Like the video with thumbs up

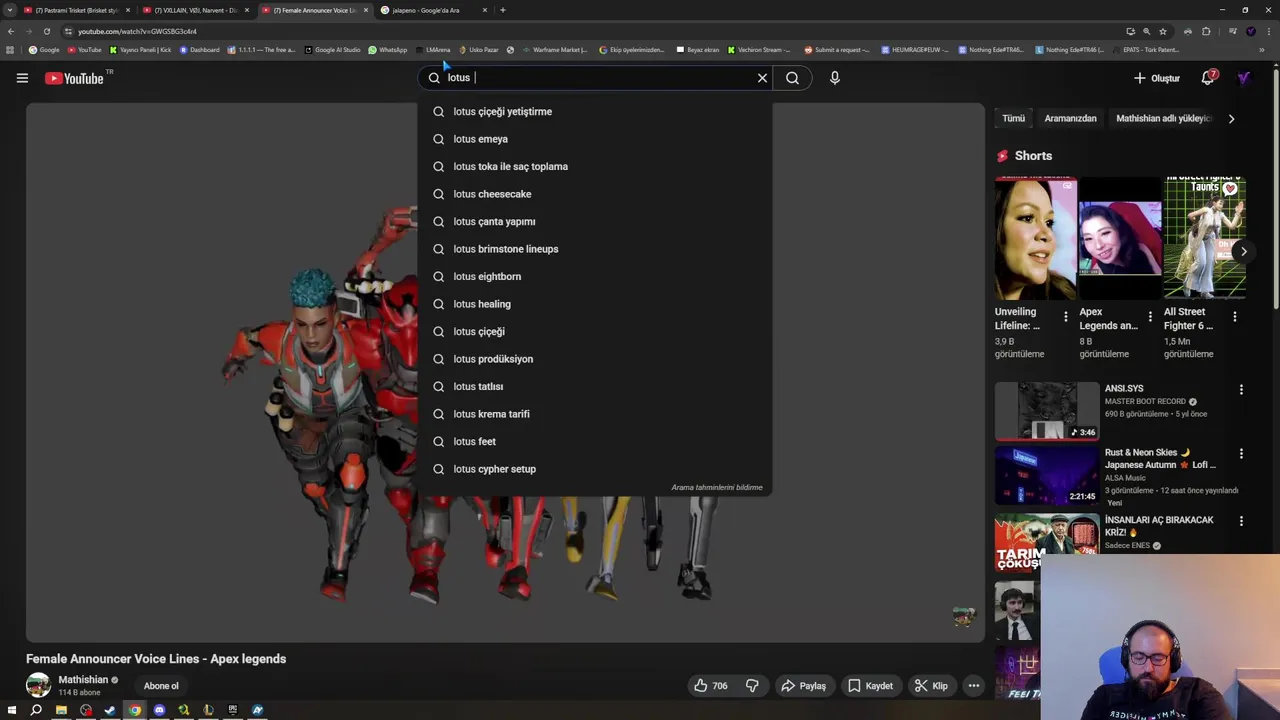713,686
